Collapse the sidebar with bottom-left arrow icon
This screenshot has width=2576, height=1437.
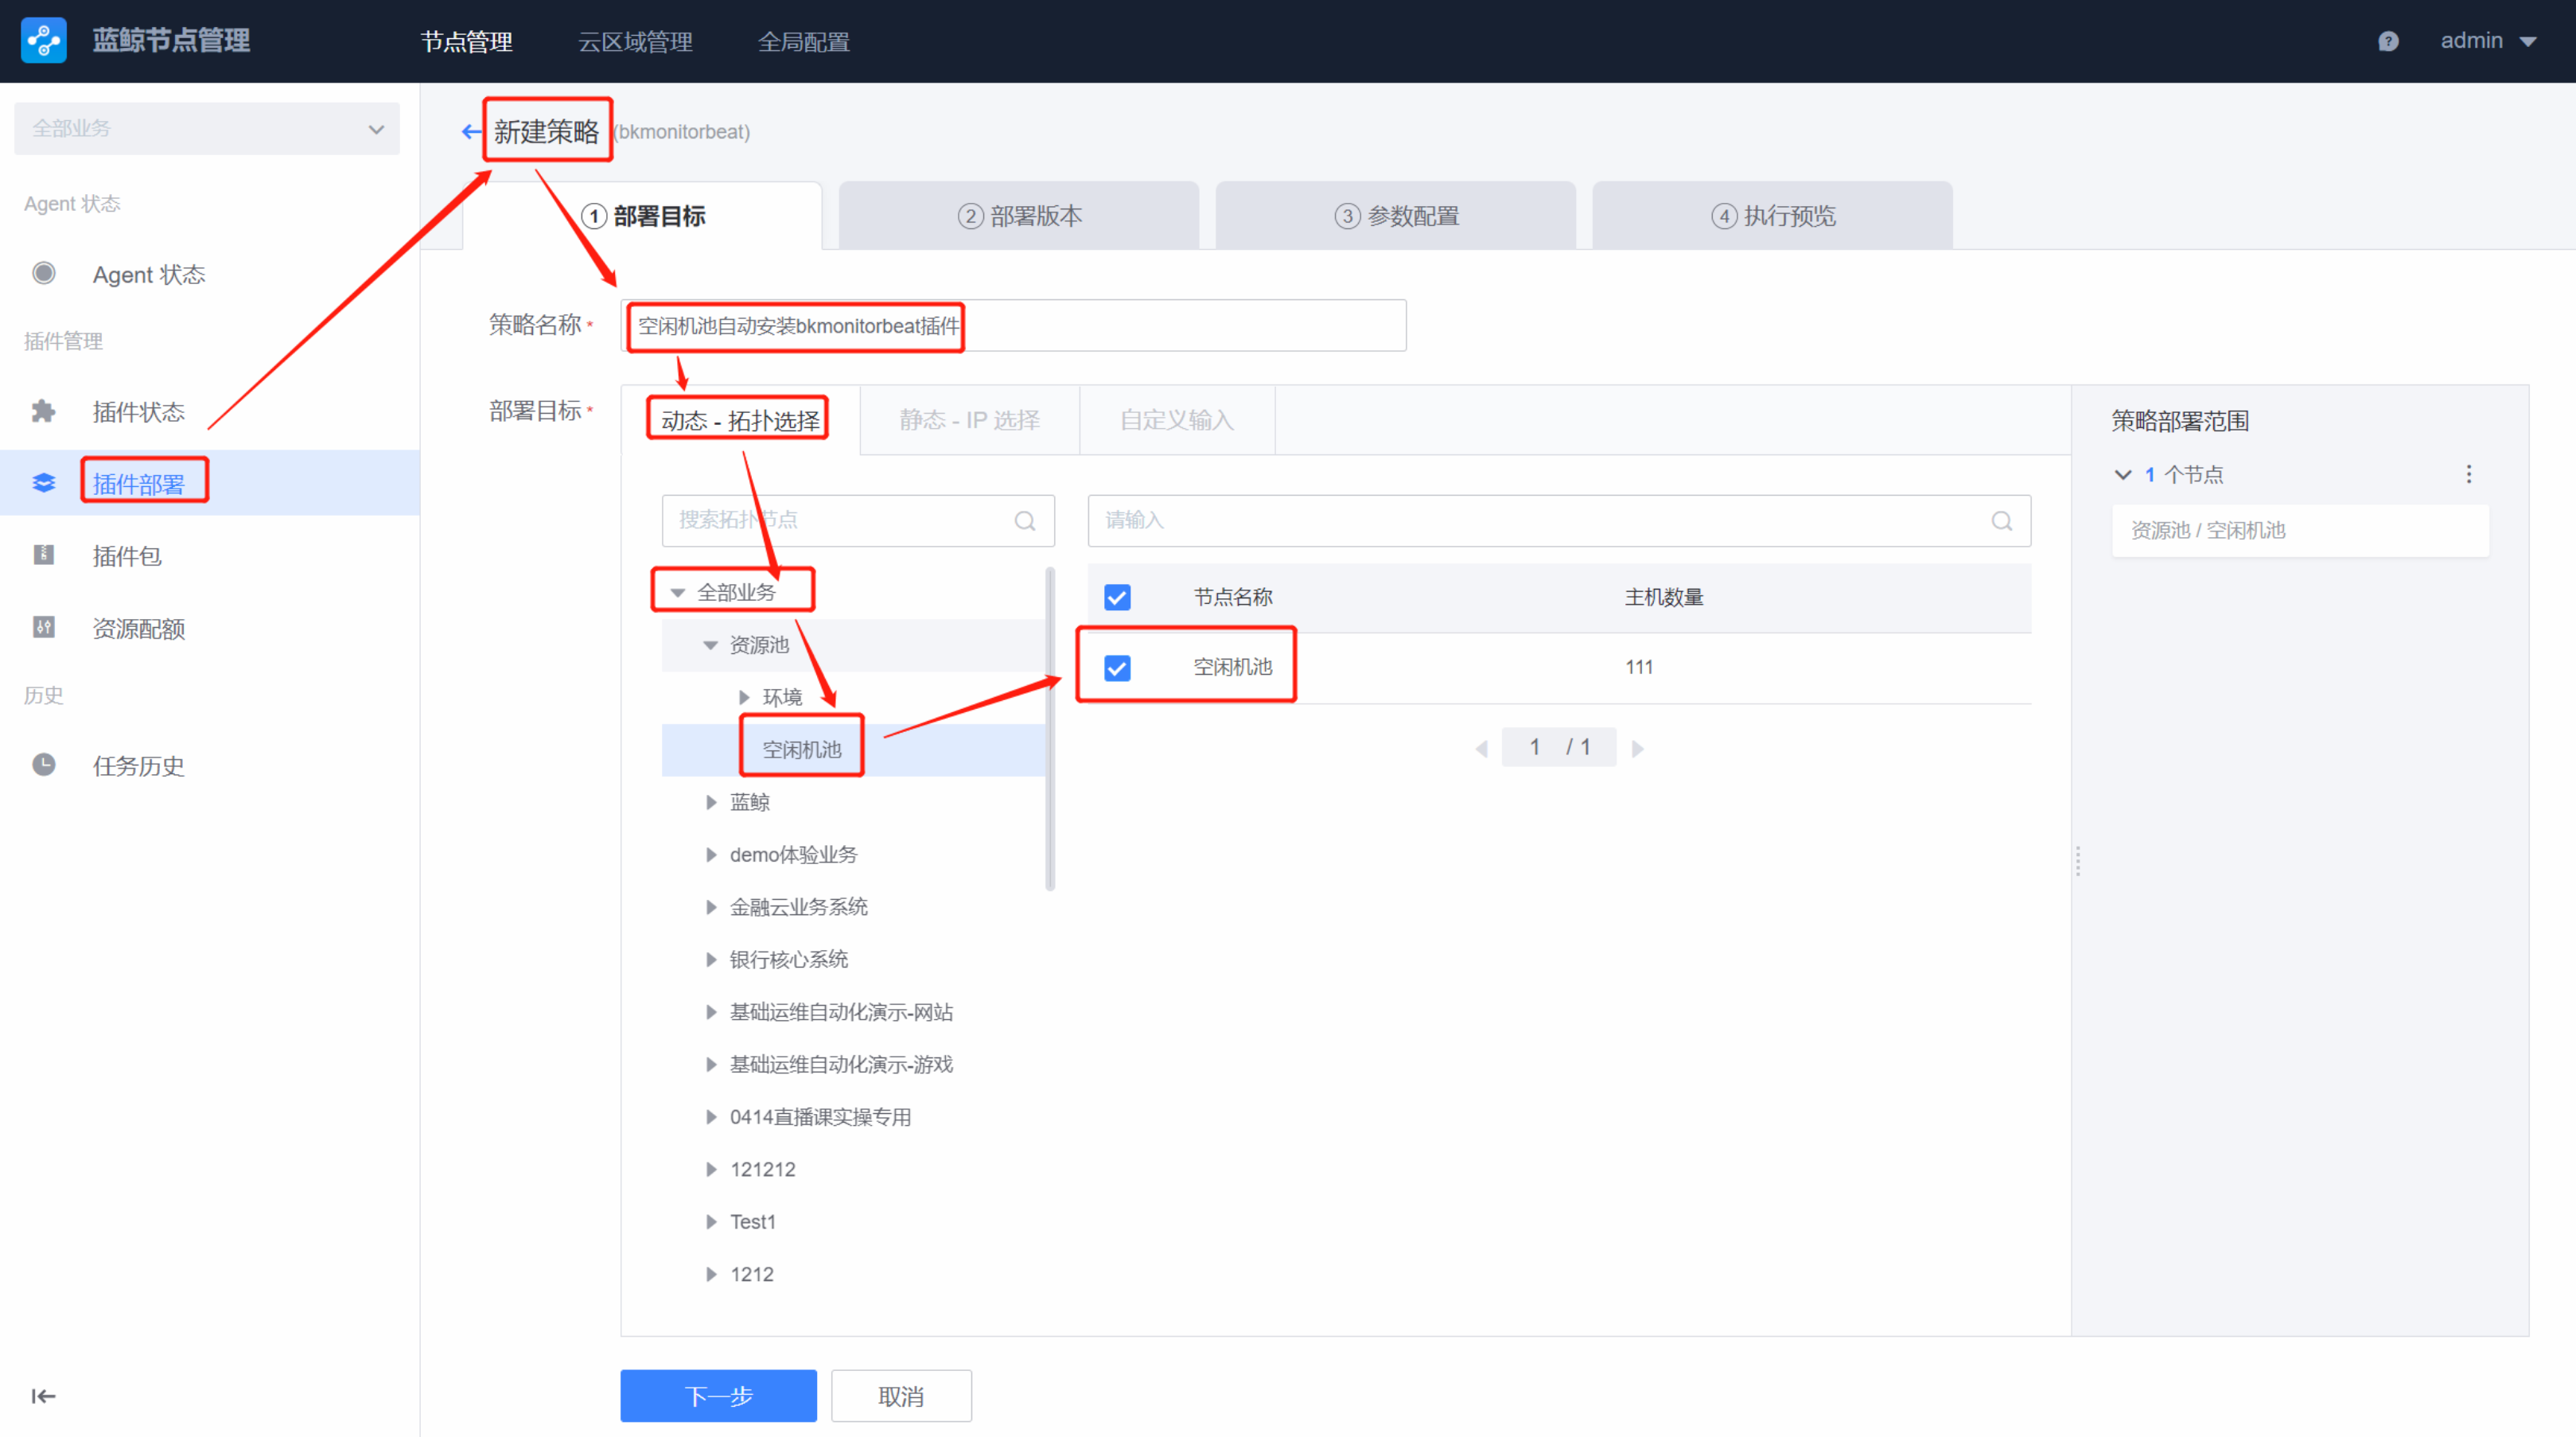coord(43,1396)
